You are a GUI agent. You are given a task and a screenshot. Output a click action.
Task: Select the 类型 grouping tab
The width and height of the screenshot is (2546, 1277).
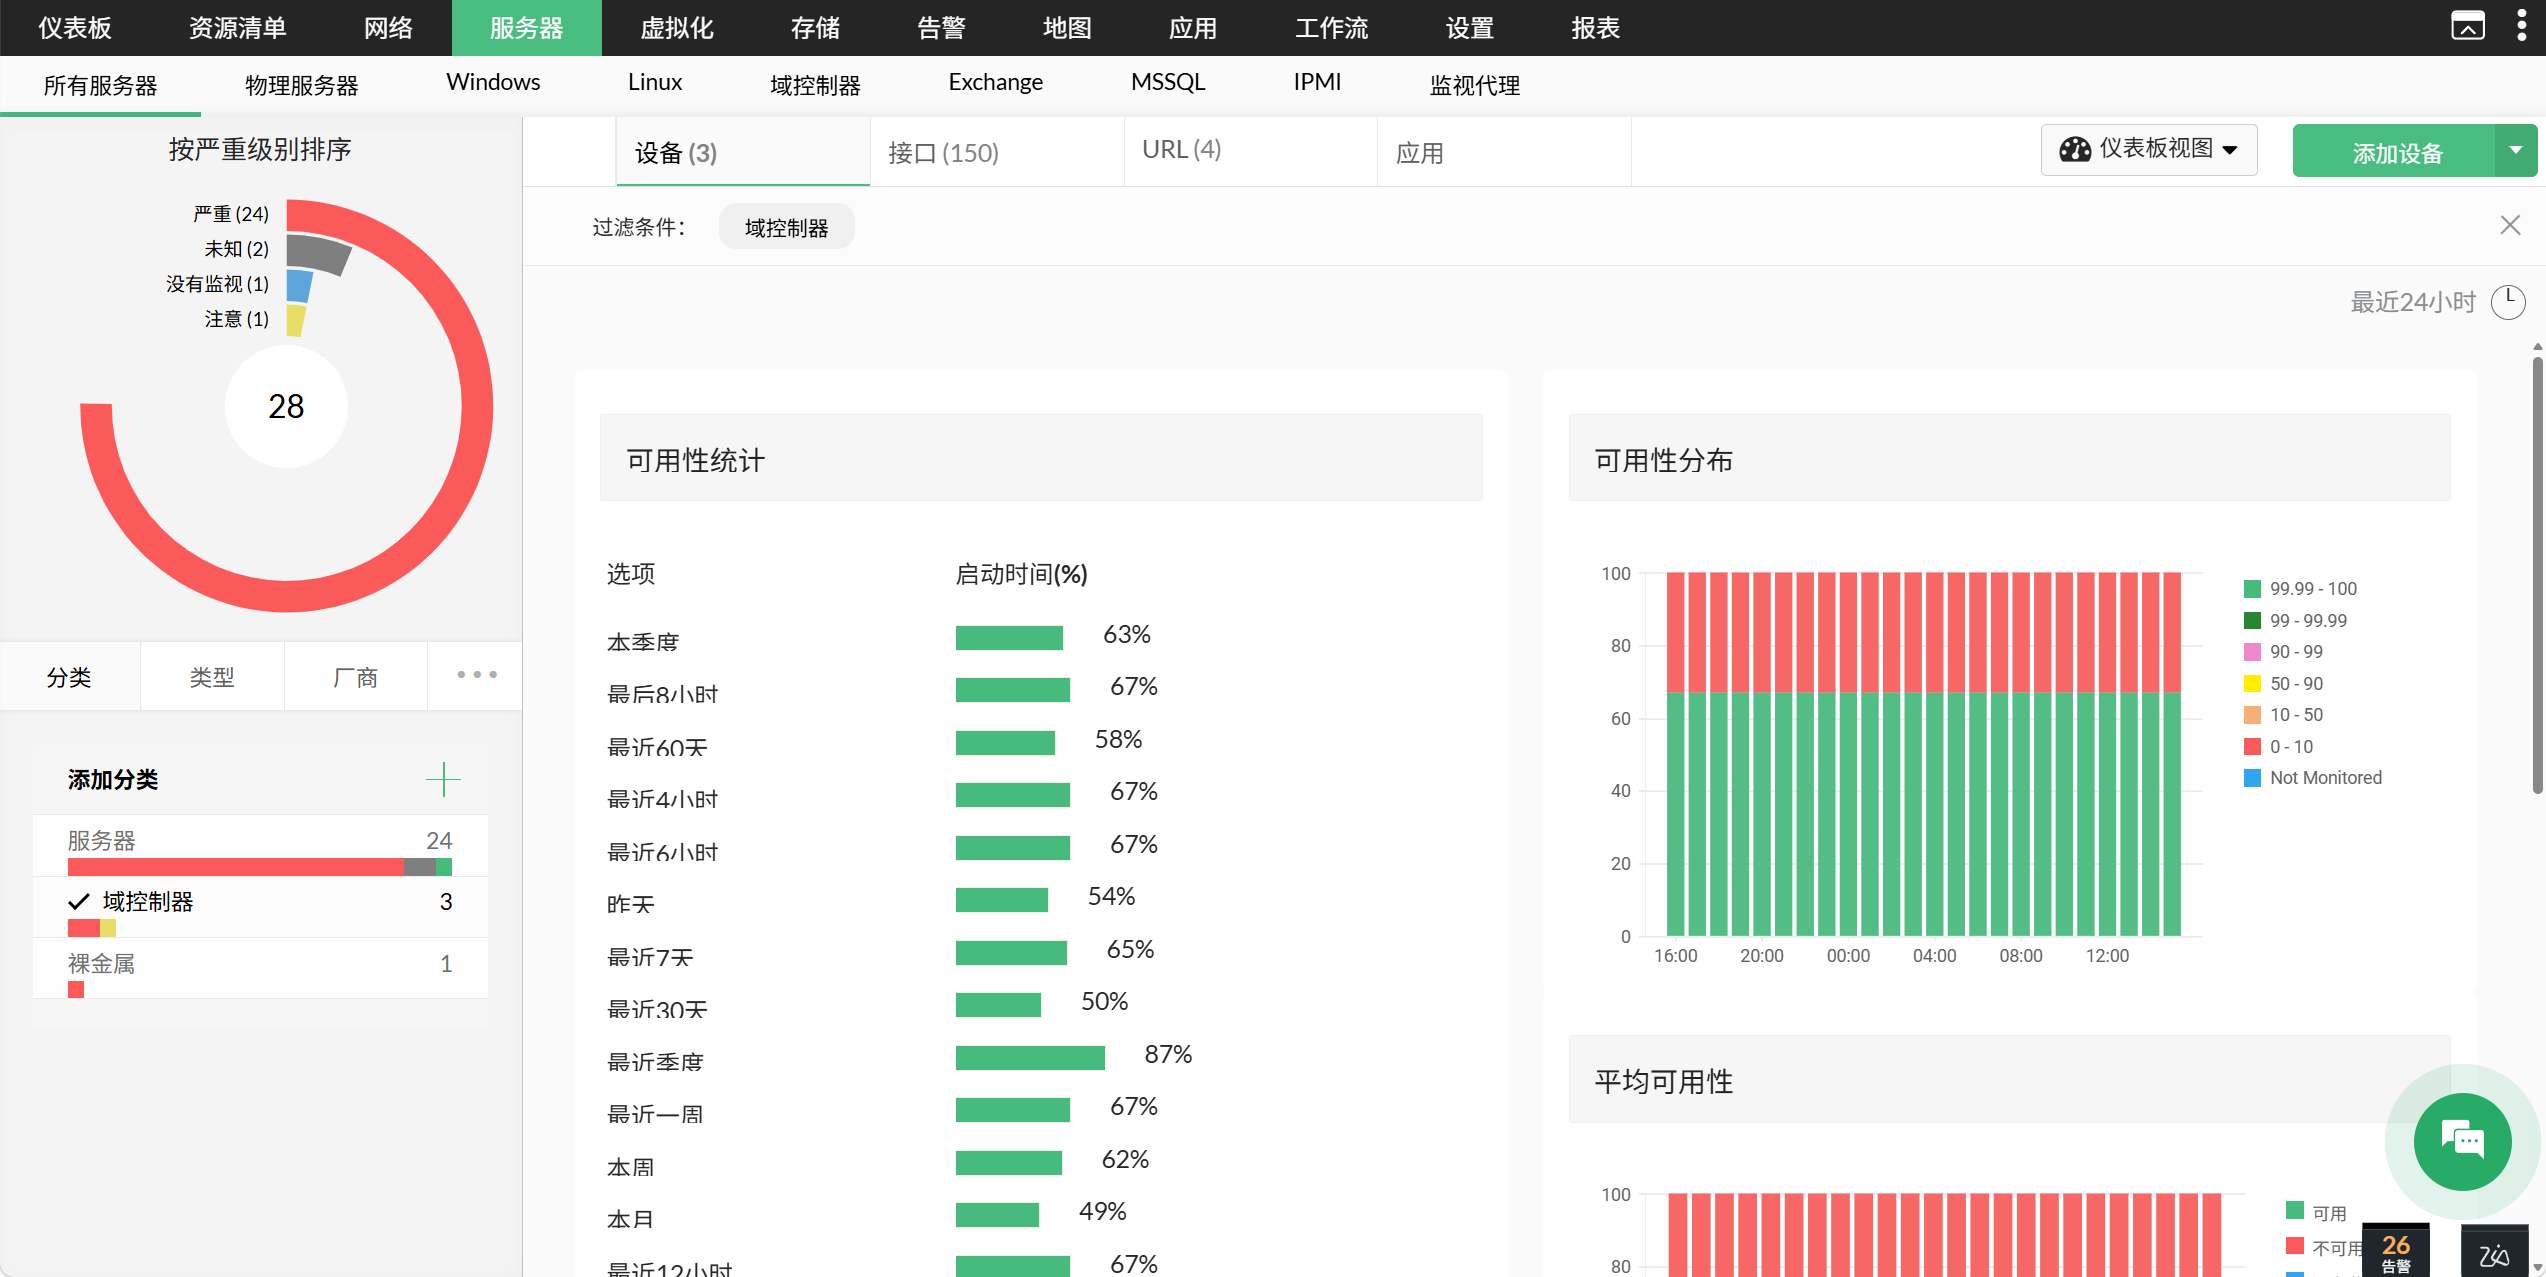[x=212, y=677]
